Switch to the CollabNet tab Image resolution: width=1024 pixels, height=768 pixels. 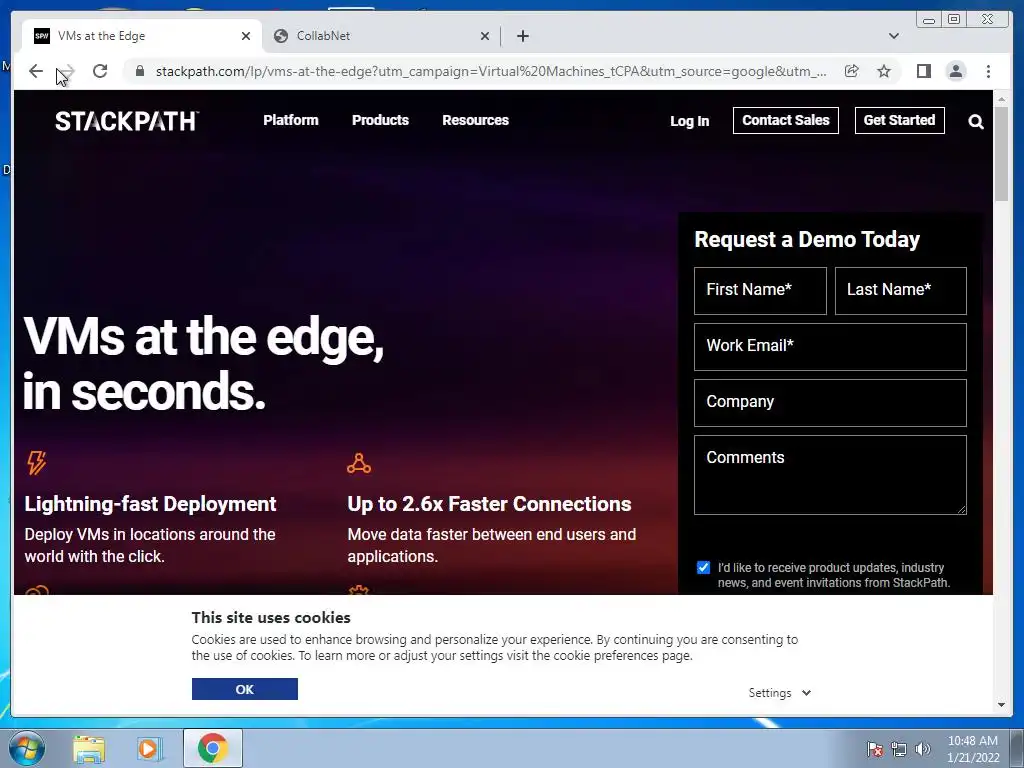(382, 36)
